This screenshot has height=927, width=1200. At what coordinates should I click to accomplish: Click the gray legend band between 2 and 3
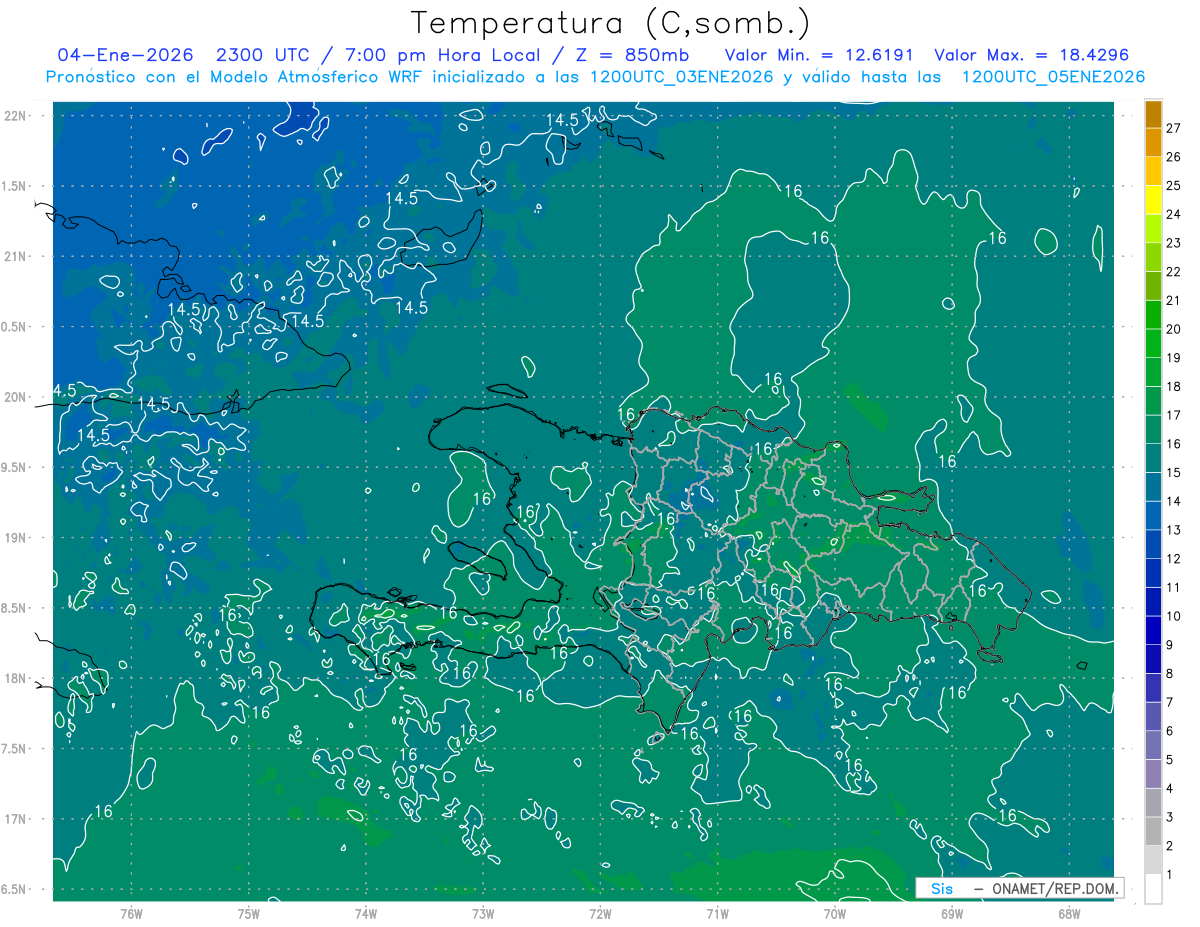[1153, 831]
